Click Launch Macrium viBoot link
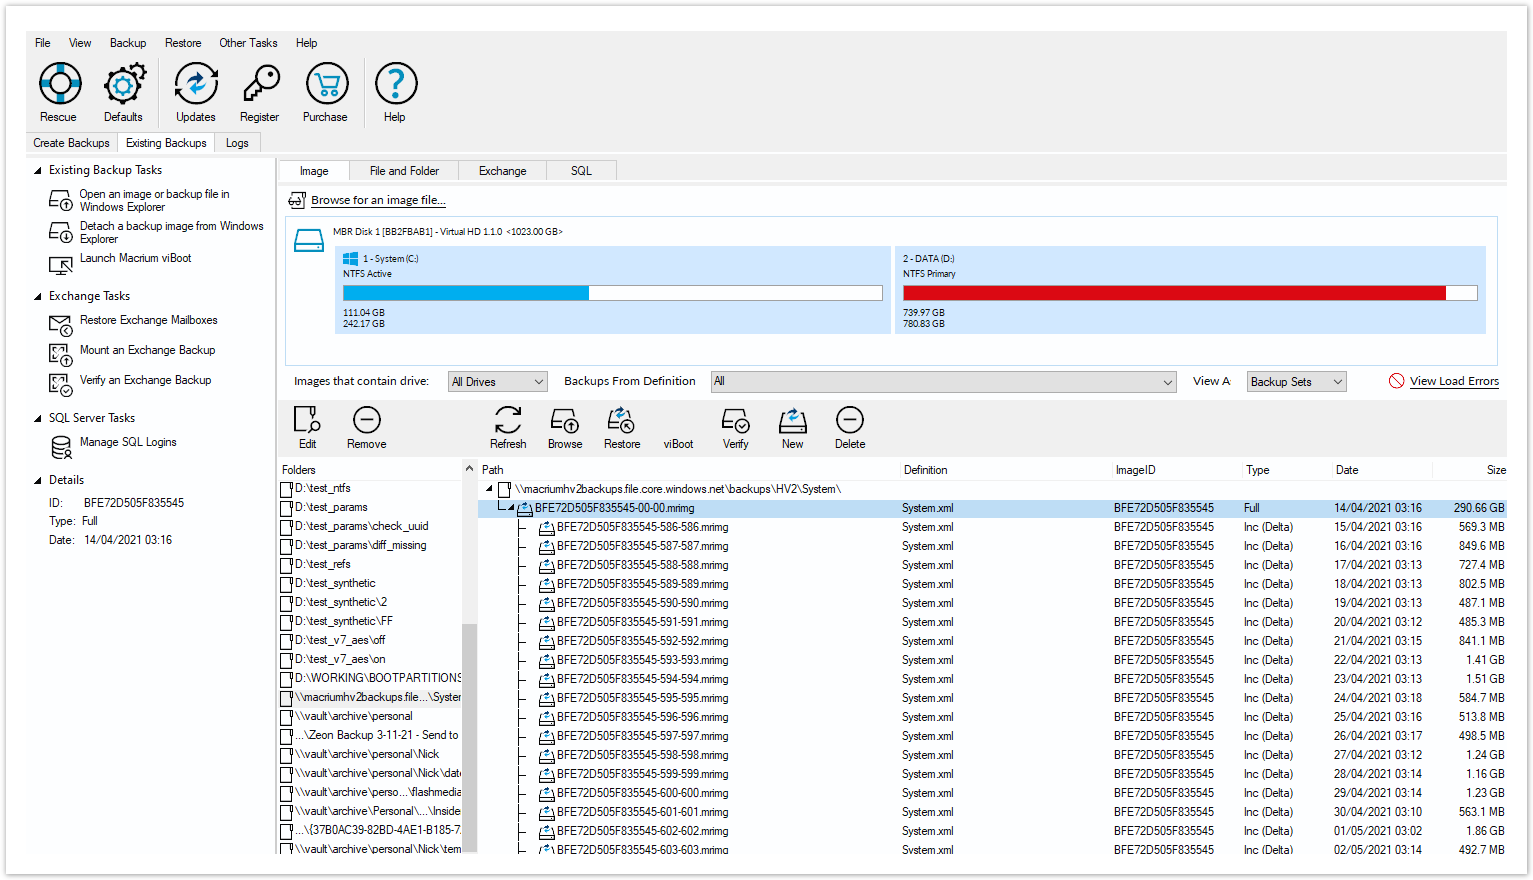The width and height of the screenshot is (1533, 880). (136, 258)
